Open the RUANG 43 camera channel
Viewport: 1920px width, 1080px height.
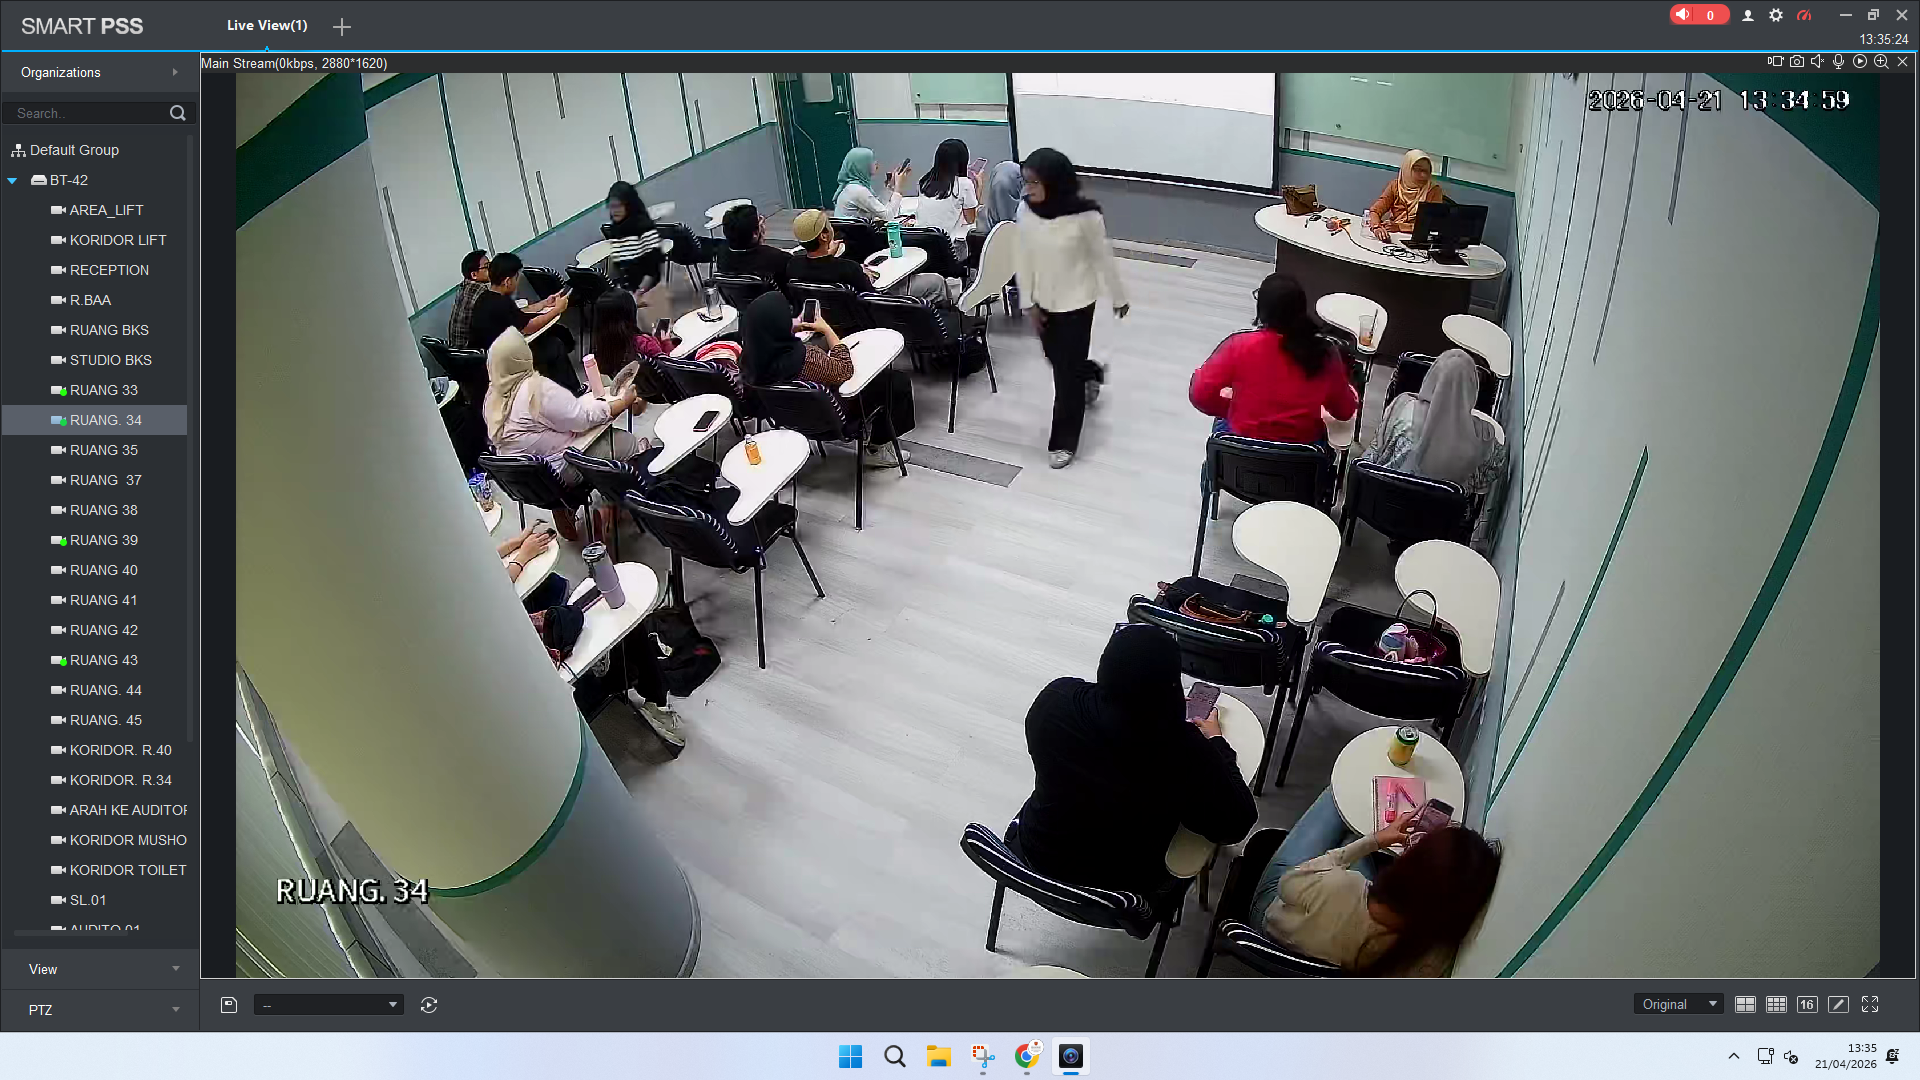[x=95, y=660]
